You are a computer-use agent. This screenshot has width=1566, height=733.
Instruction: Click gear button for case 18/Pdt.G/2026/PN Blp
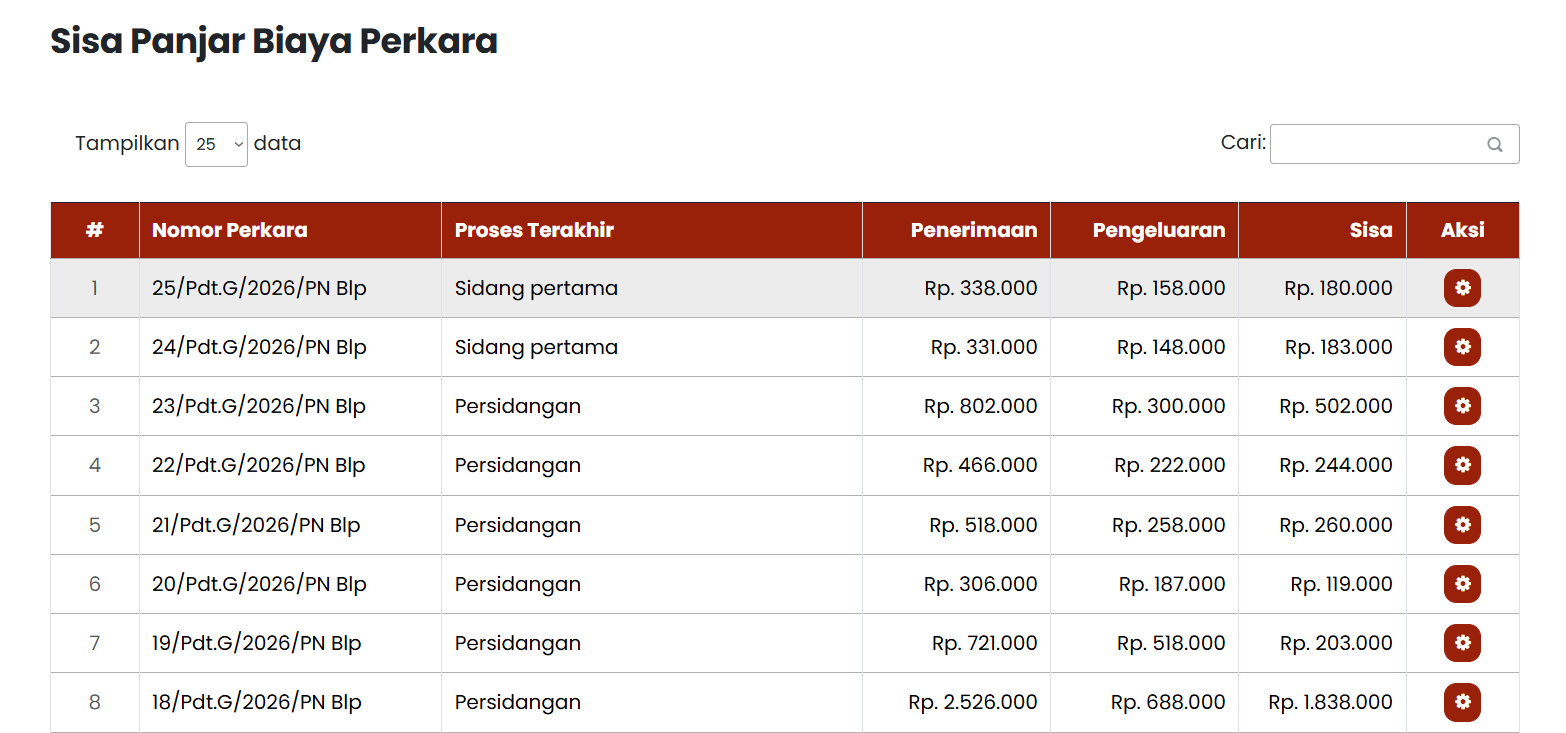(1462, 702)
